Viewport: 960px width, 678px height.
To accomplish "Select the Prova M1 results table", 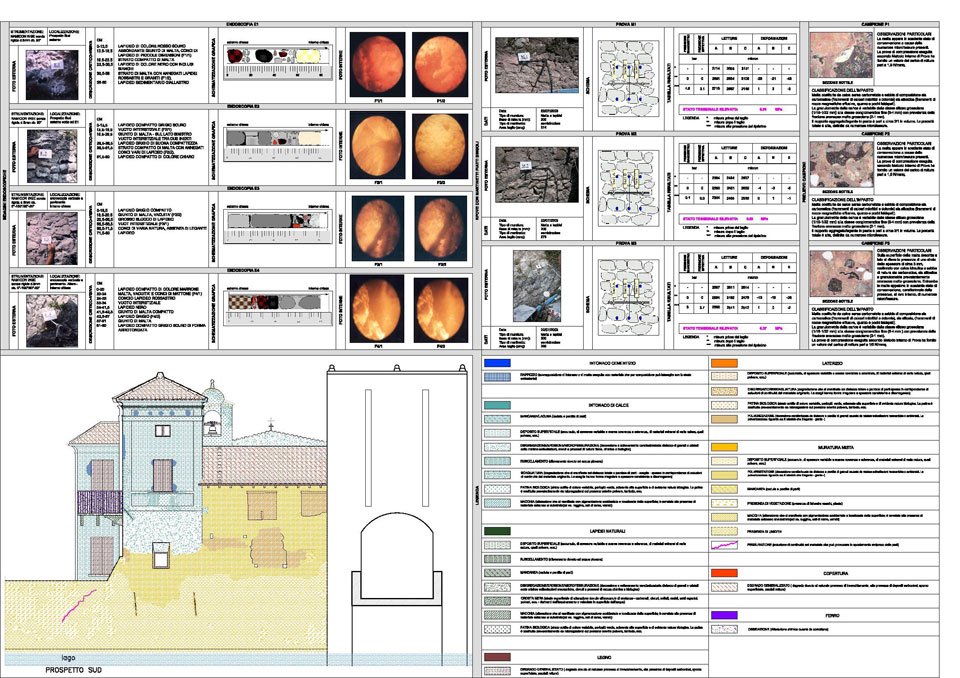I will [x=738, y=65].
